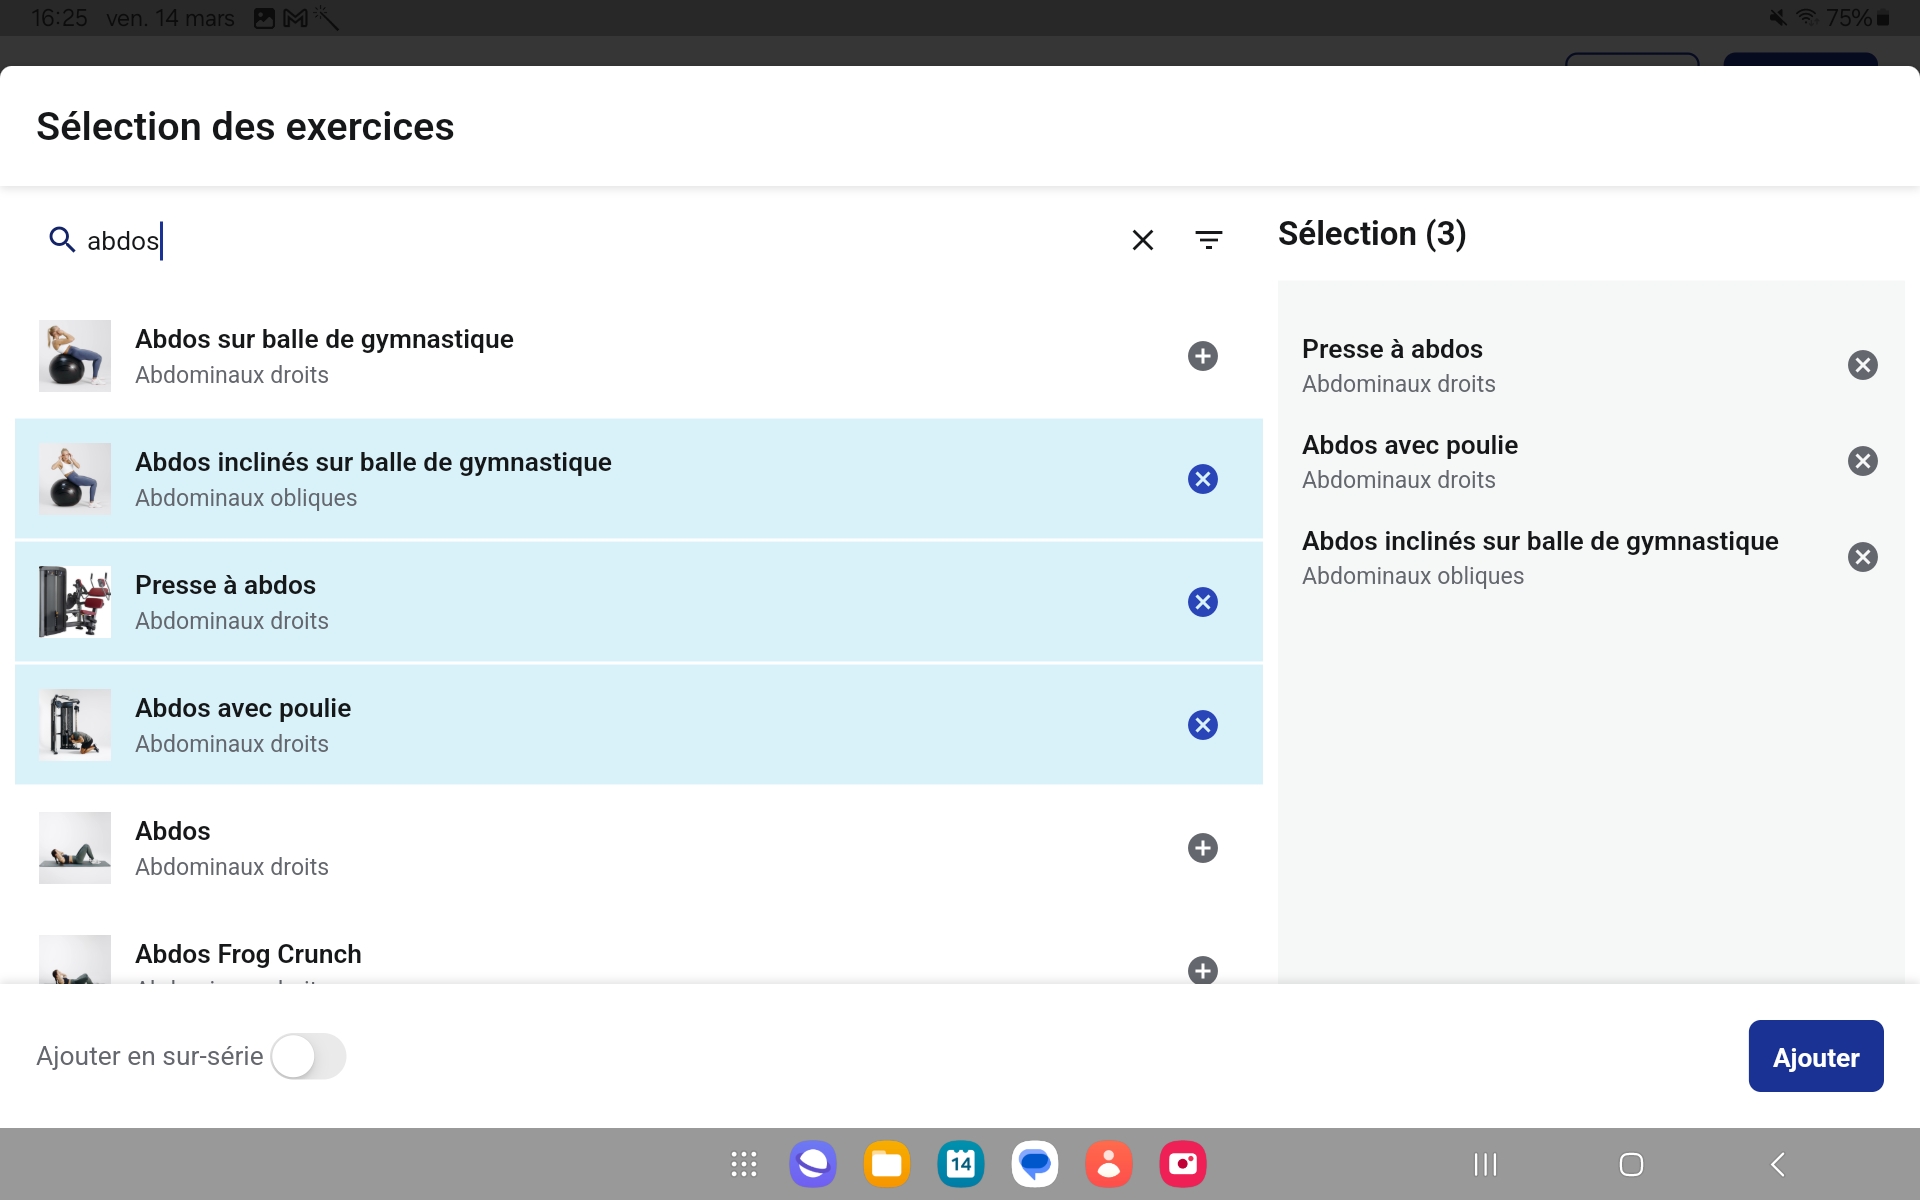Toggle the Ajouter en sur-série switch
1920x1200 pixels.
click(308, 1056)
